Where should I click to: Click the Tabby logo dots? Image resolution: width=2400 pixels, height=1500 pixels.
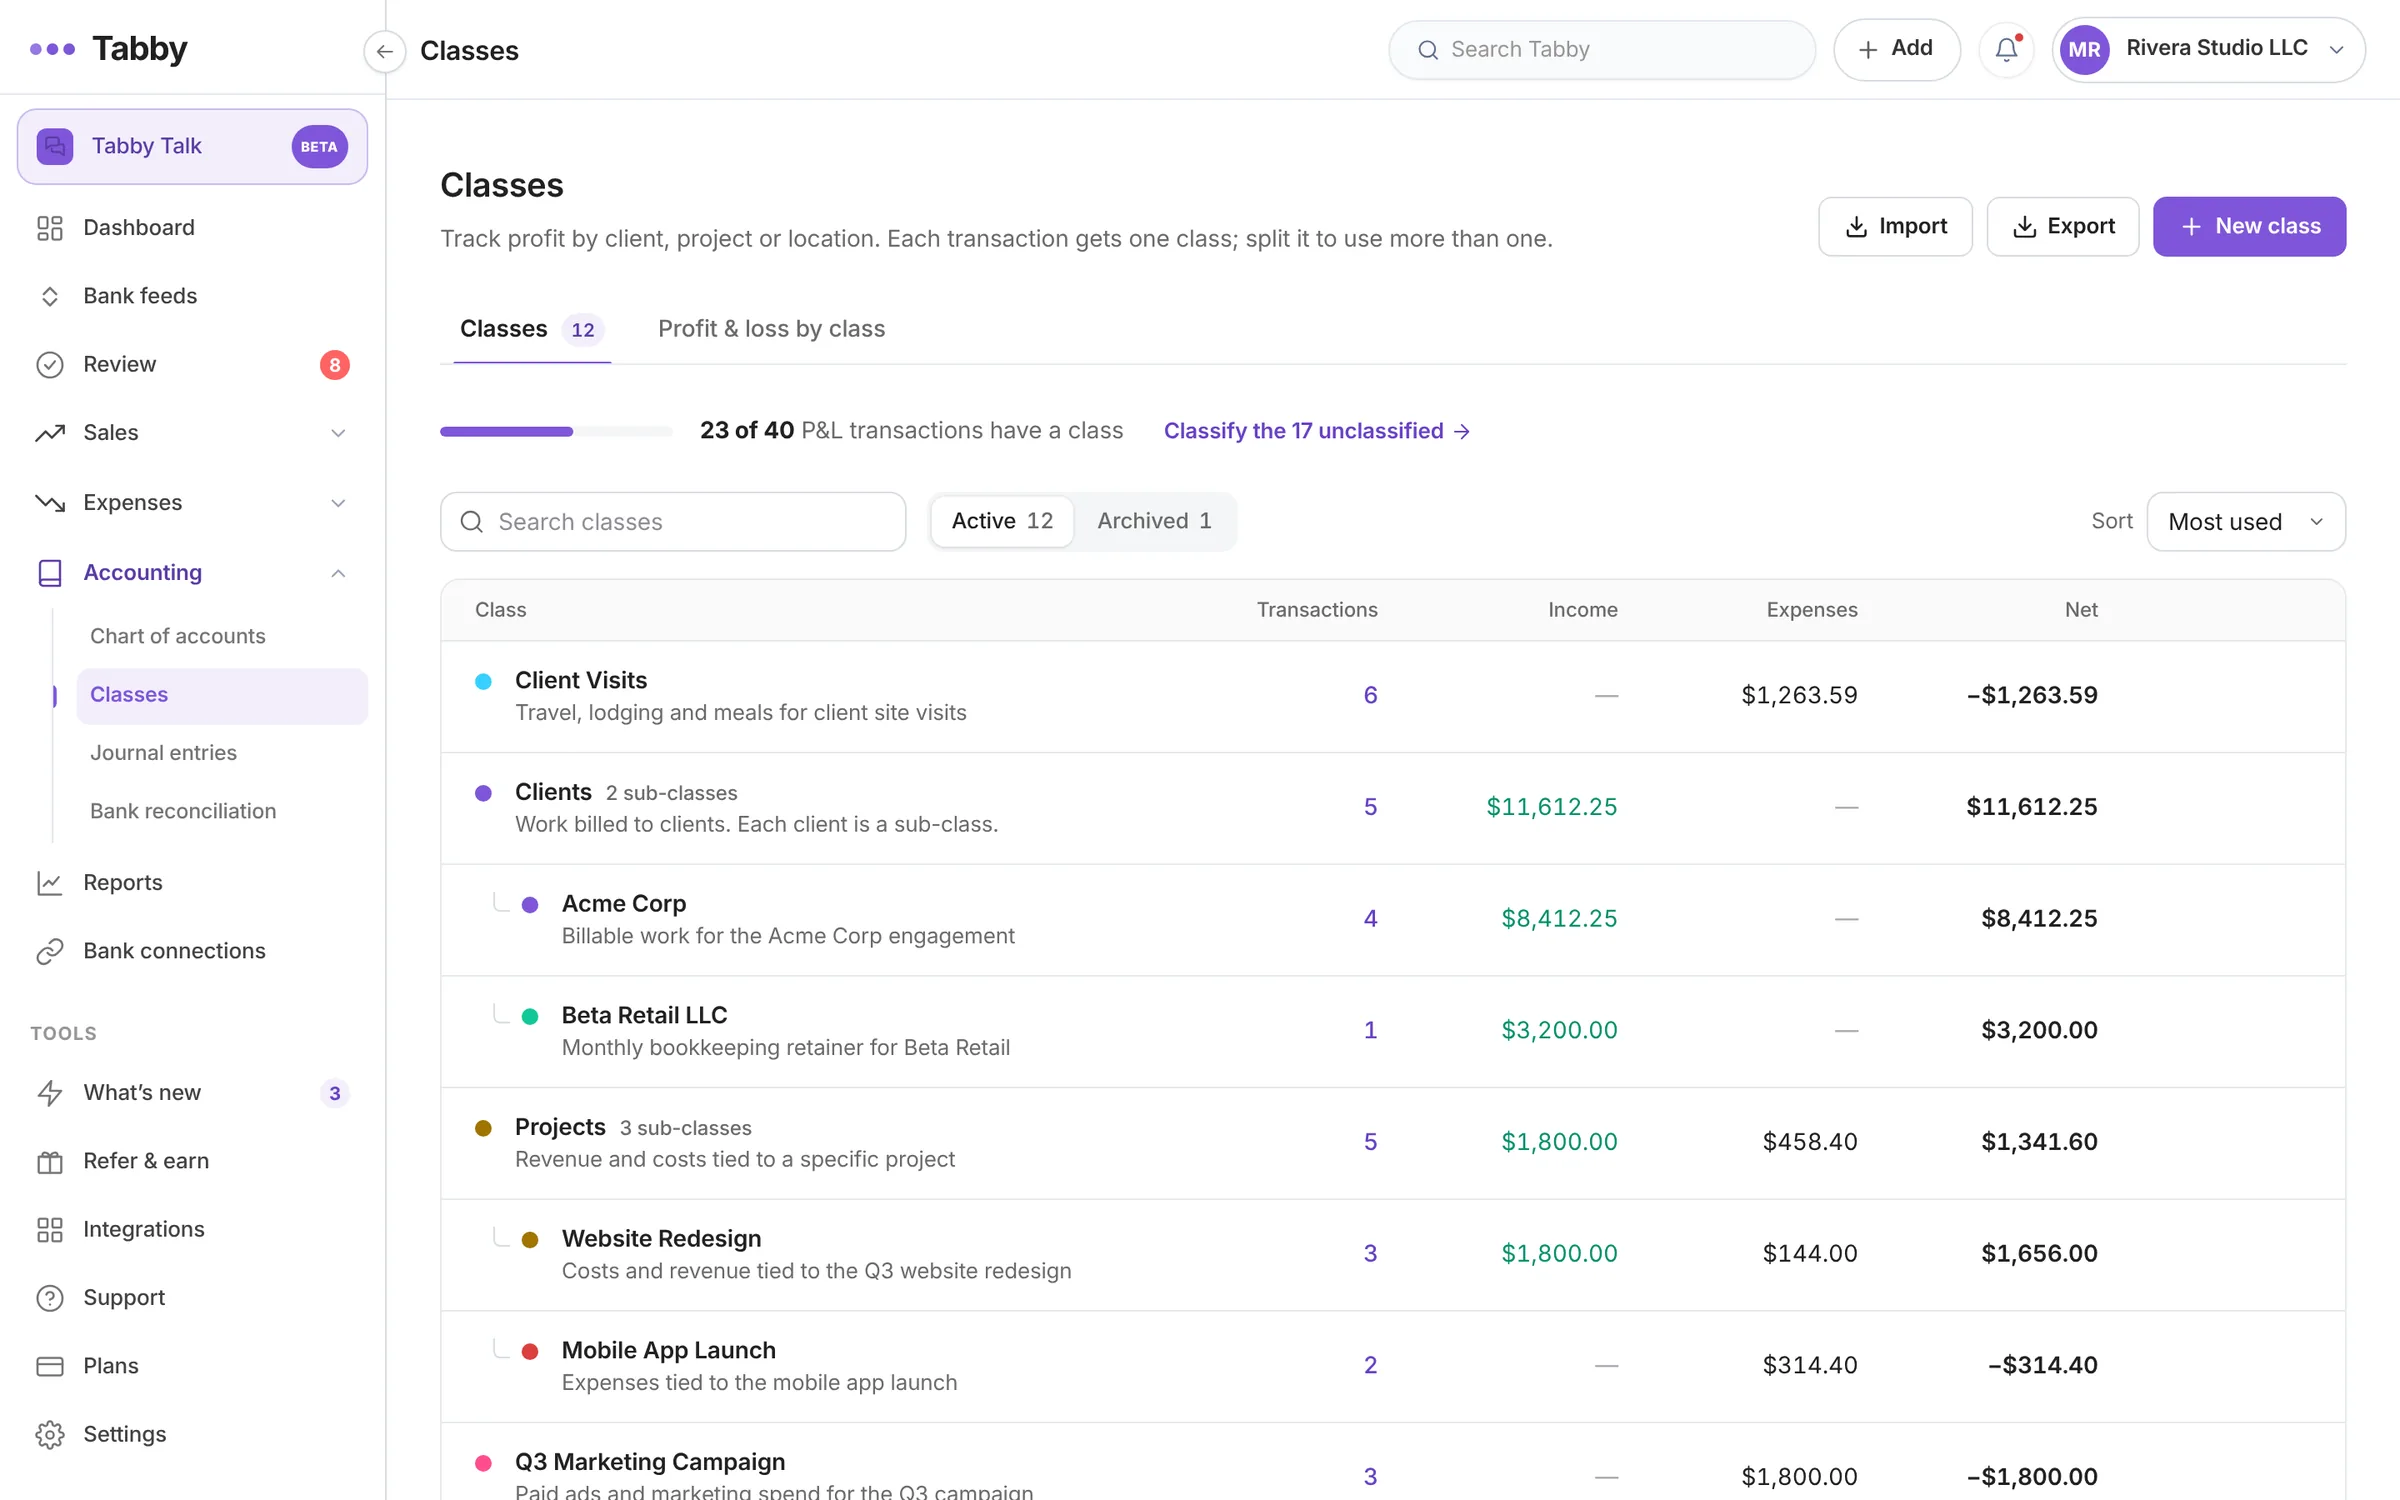[x=52, y=48]
